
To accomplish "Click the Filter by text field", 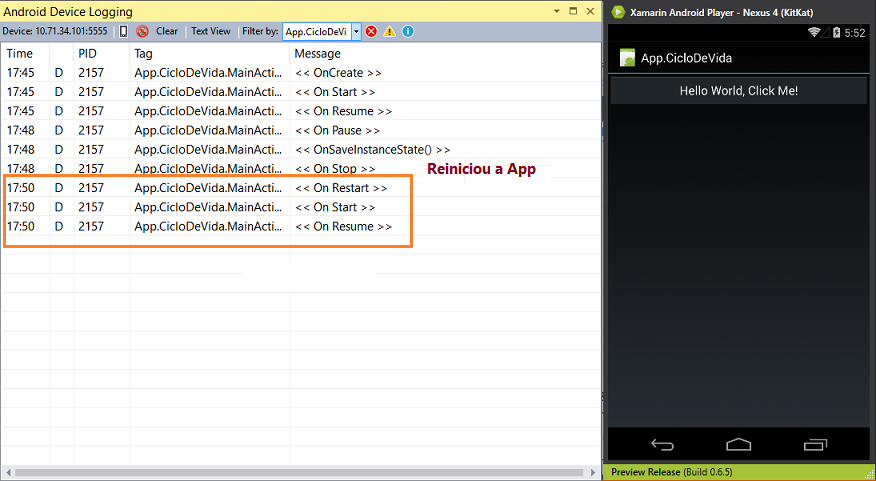I will pyautogui.click(x=317, y=32).
